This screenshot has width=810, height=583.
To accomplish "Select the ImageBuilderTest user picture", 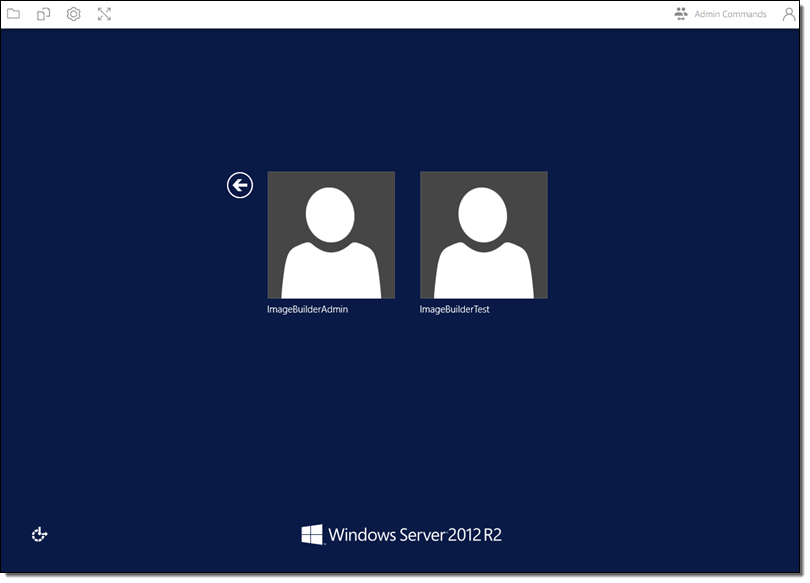I will tap(483, 235).
